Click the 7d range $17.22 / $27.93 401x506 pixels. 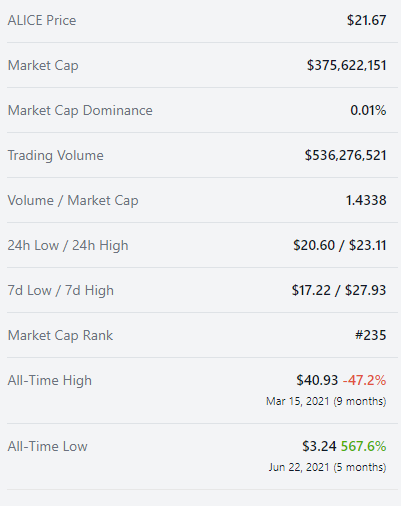(339, 290)
